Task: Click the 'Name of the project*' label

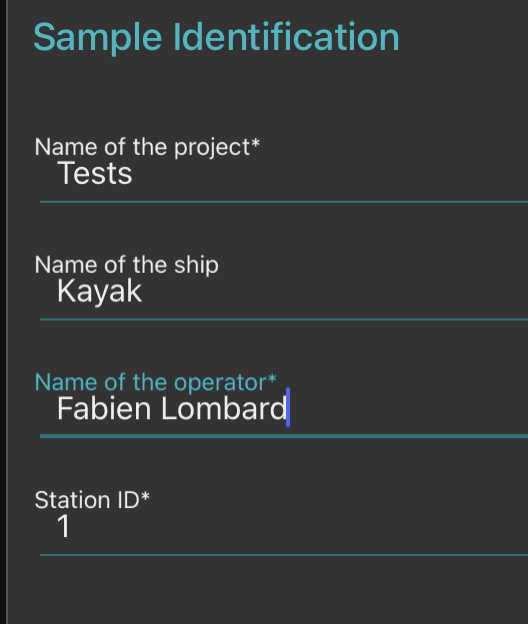Action: pyautogui.click(x=147, y=147)
